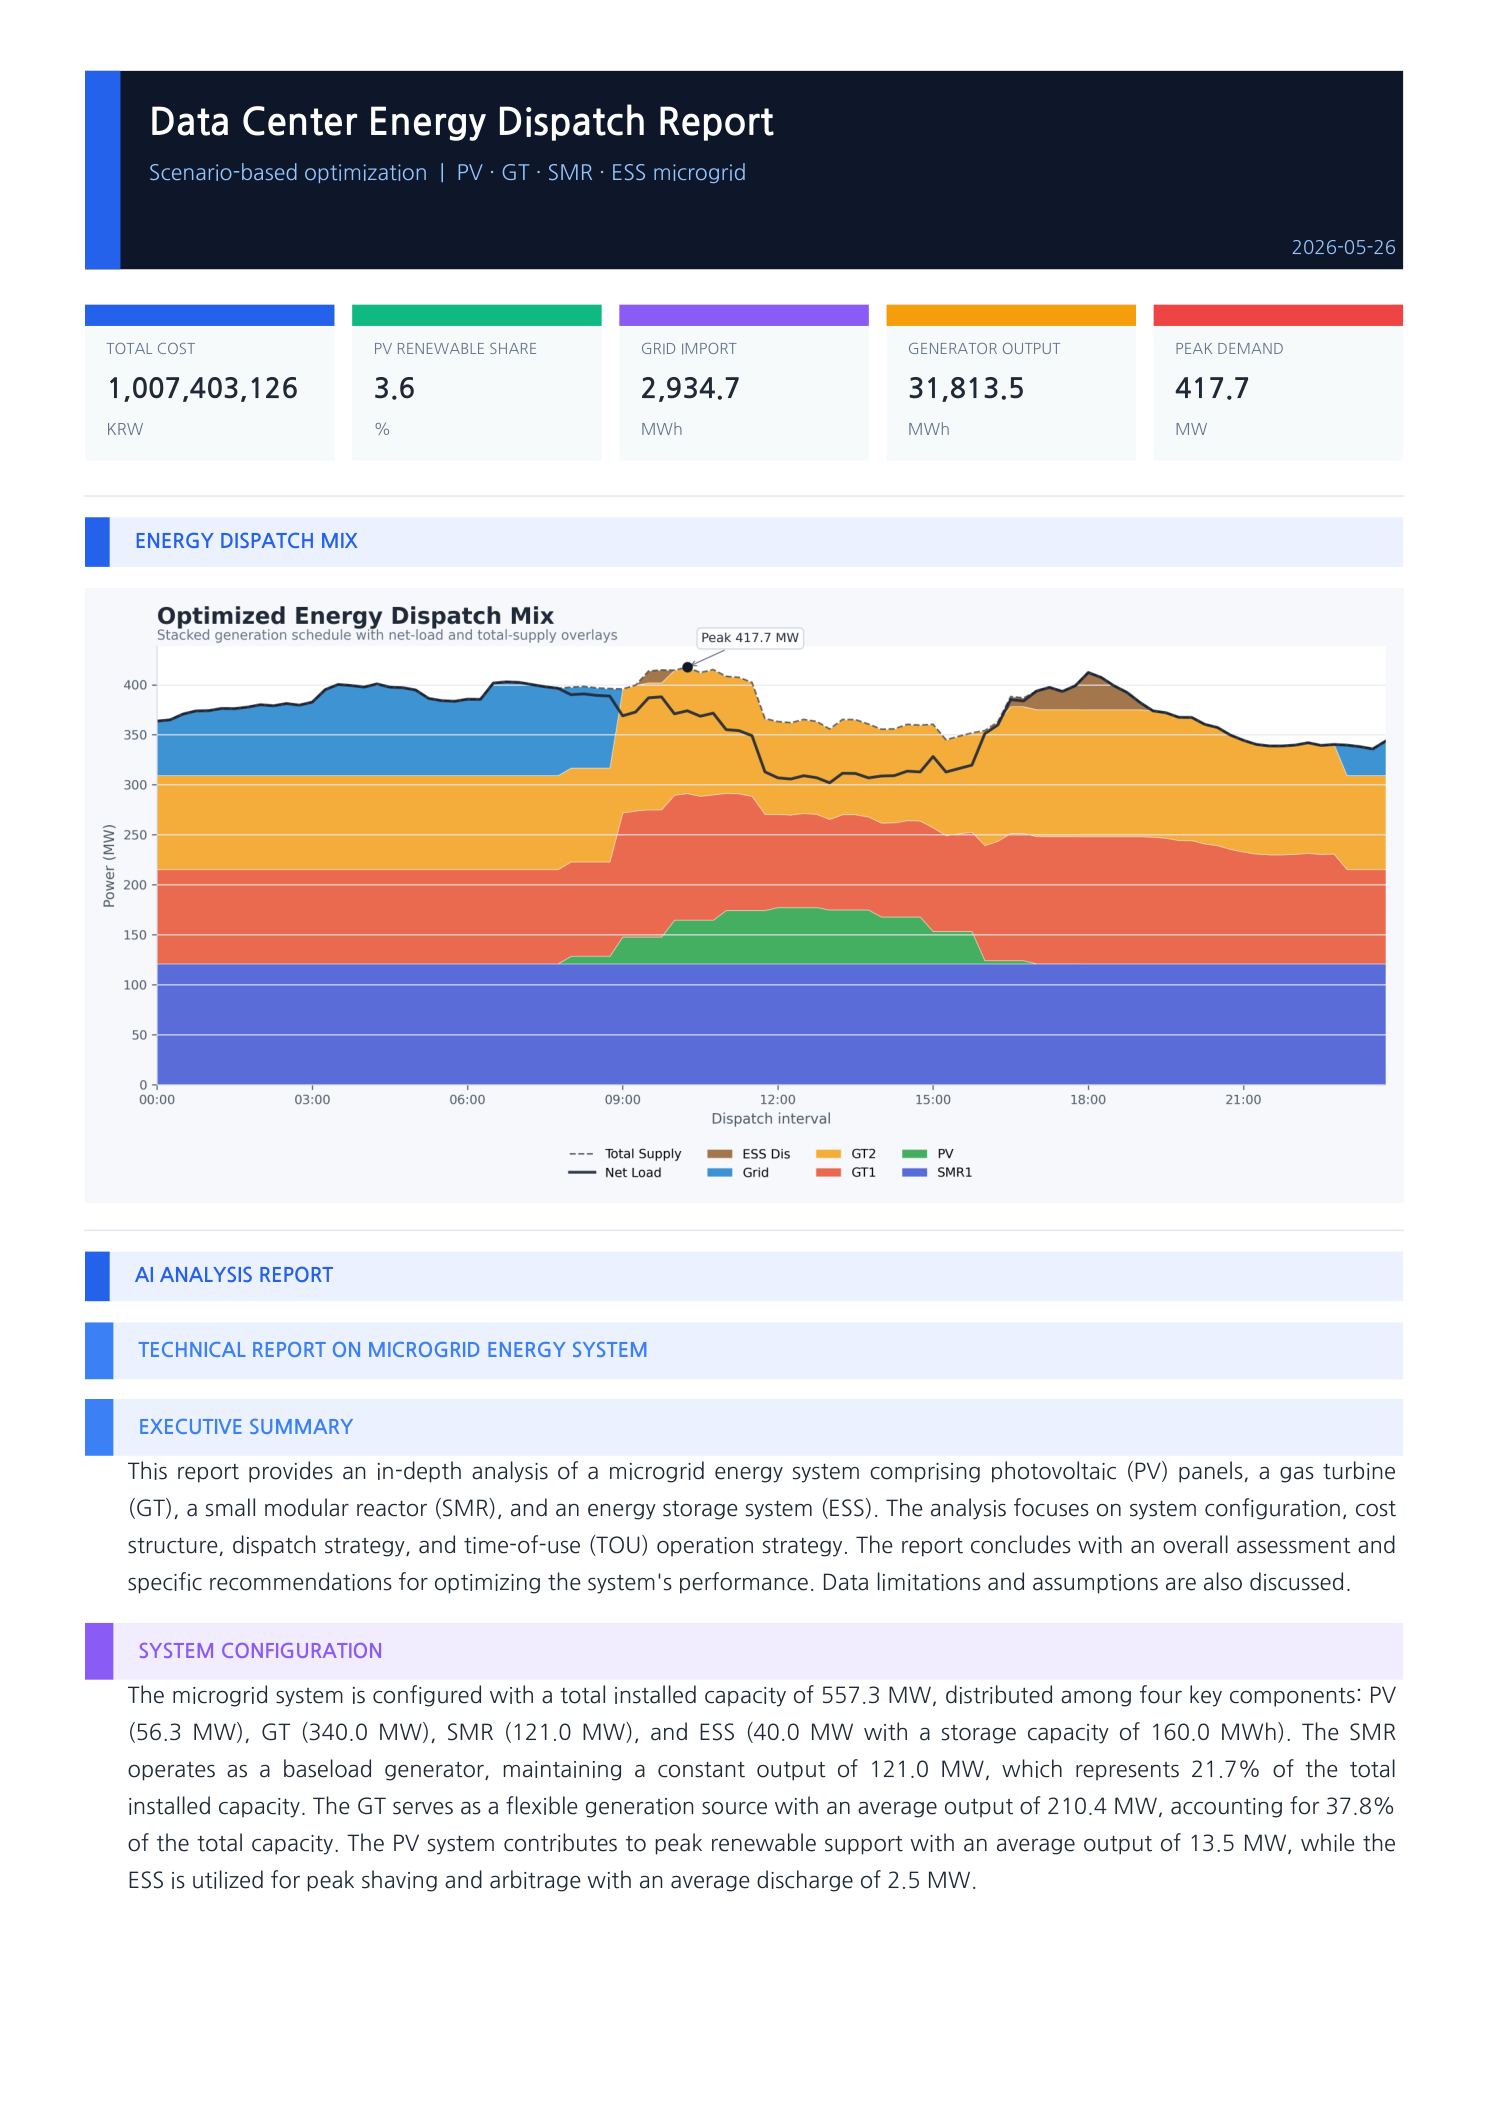Hide the "ESS Dis" series via the legend
The width and height of the screenshot is (1489, 2105).
[748, 1154]
